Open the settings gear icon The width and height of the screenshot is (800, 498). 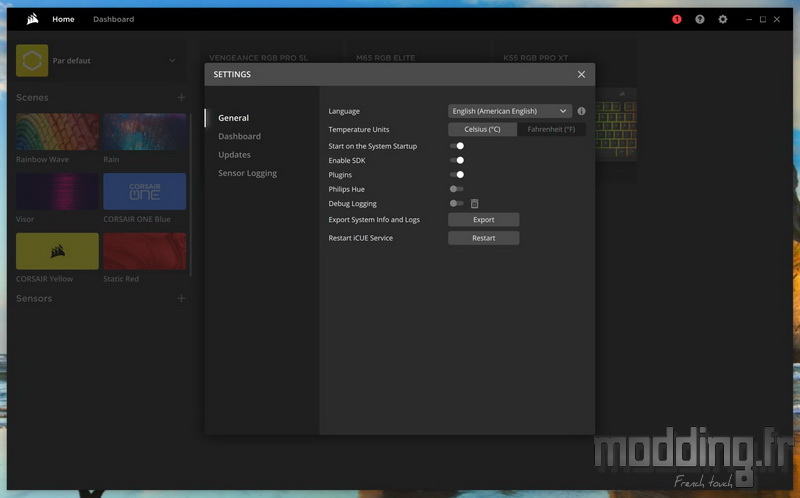click(x=722, y=19)
